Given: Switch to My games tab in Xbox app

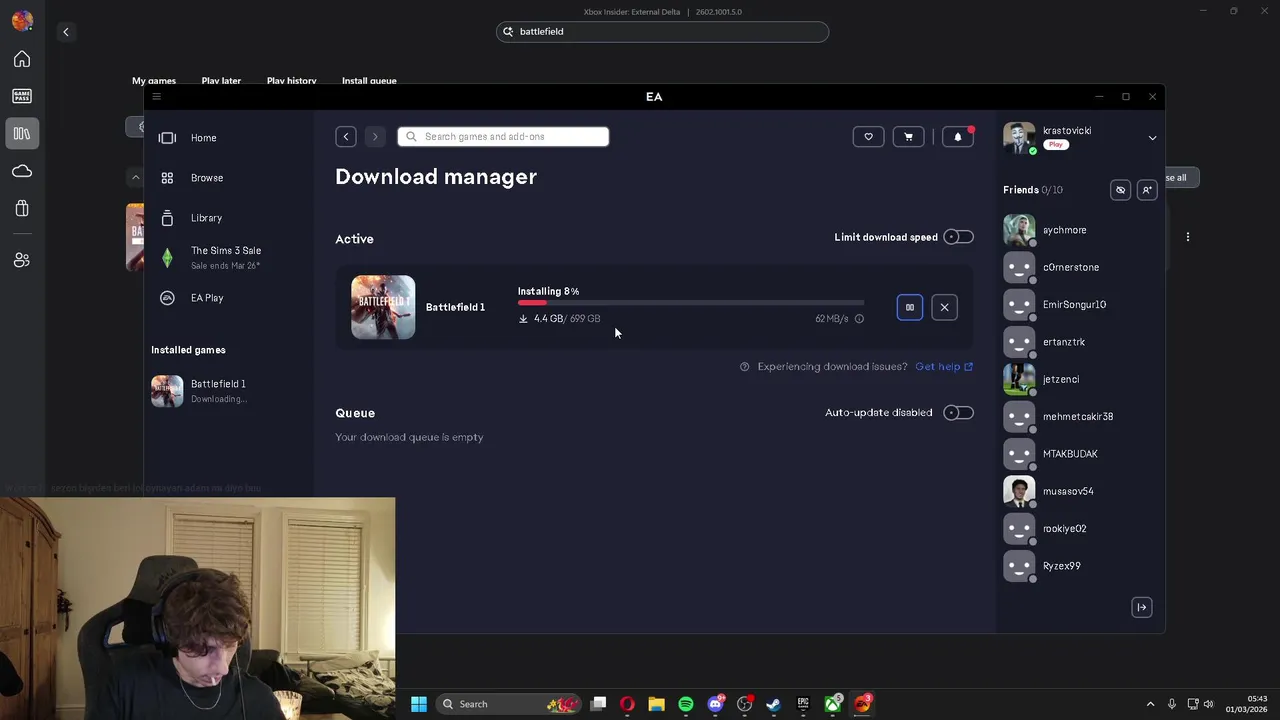Looking at the screenshot, I should coord(154,81).
